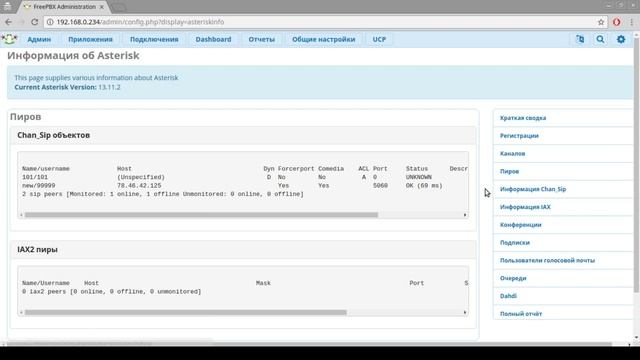Open Dahdi in side list
The width and height of the screenshot is (640, 360).
click(x=508, y=296)
